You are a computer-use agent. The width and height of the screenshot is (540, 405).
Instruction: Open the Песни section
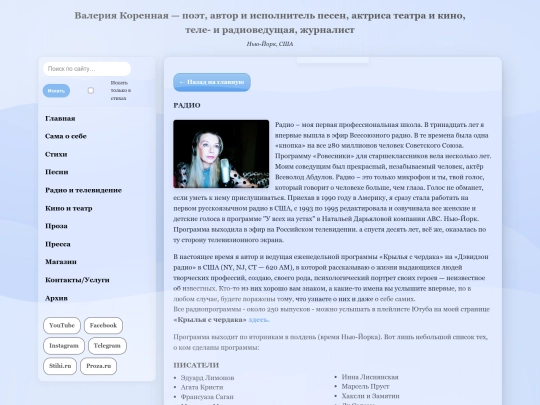coord(56,172)
